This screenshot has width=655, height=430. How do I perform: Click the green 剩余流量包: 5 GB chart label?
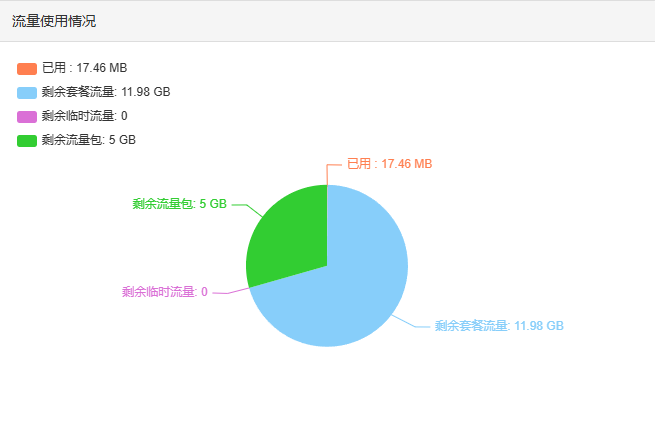pos(180,204)
